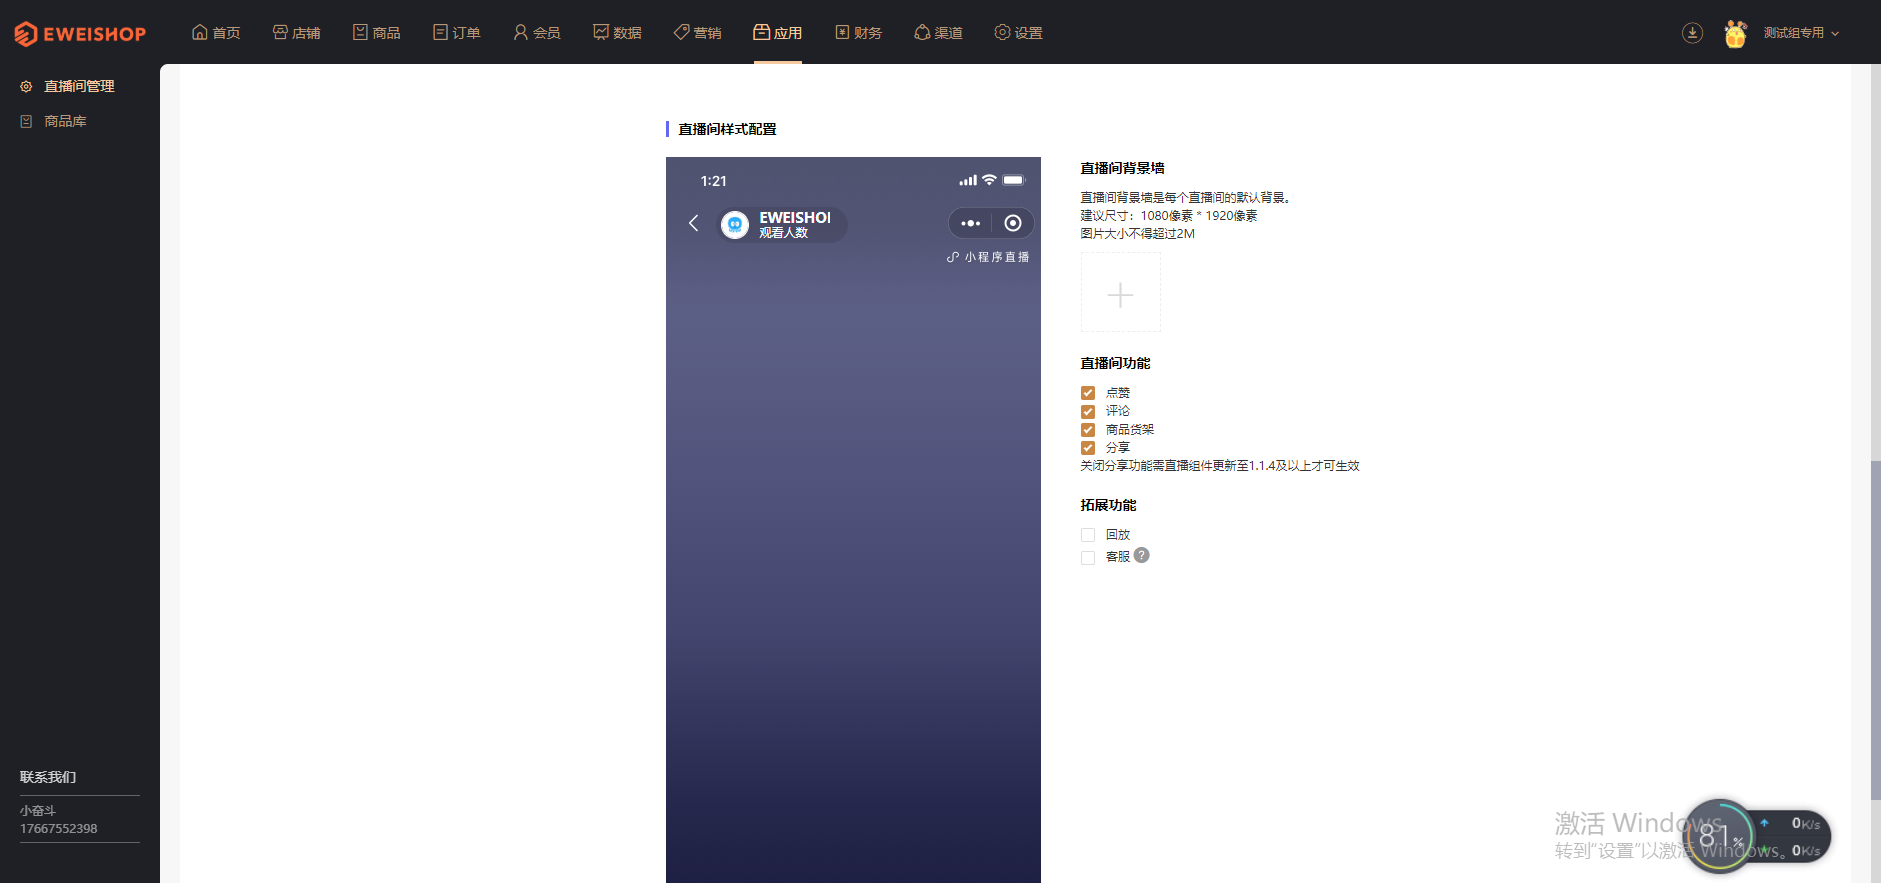Toggle the 商品货架 checkbox
The image size is (1881, 883).
pos(1088,430)
